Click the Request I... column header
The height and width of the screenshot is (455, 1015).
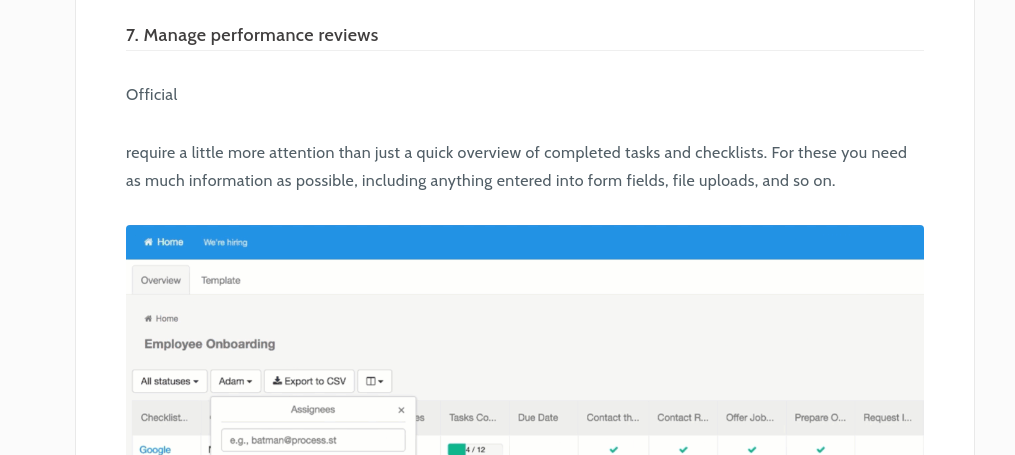(x=887, y=417)
